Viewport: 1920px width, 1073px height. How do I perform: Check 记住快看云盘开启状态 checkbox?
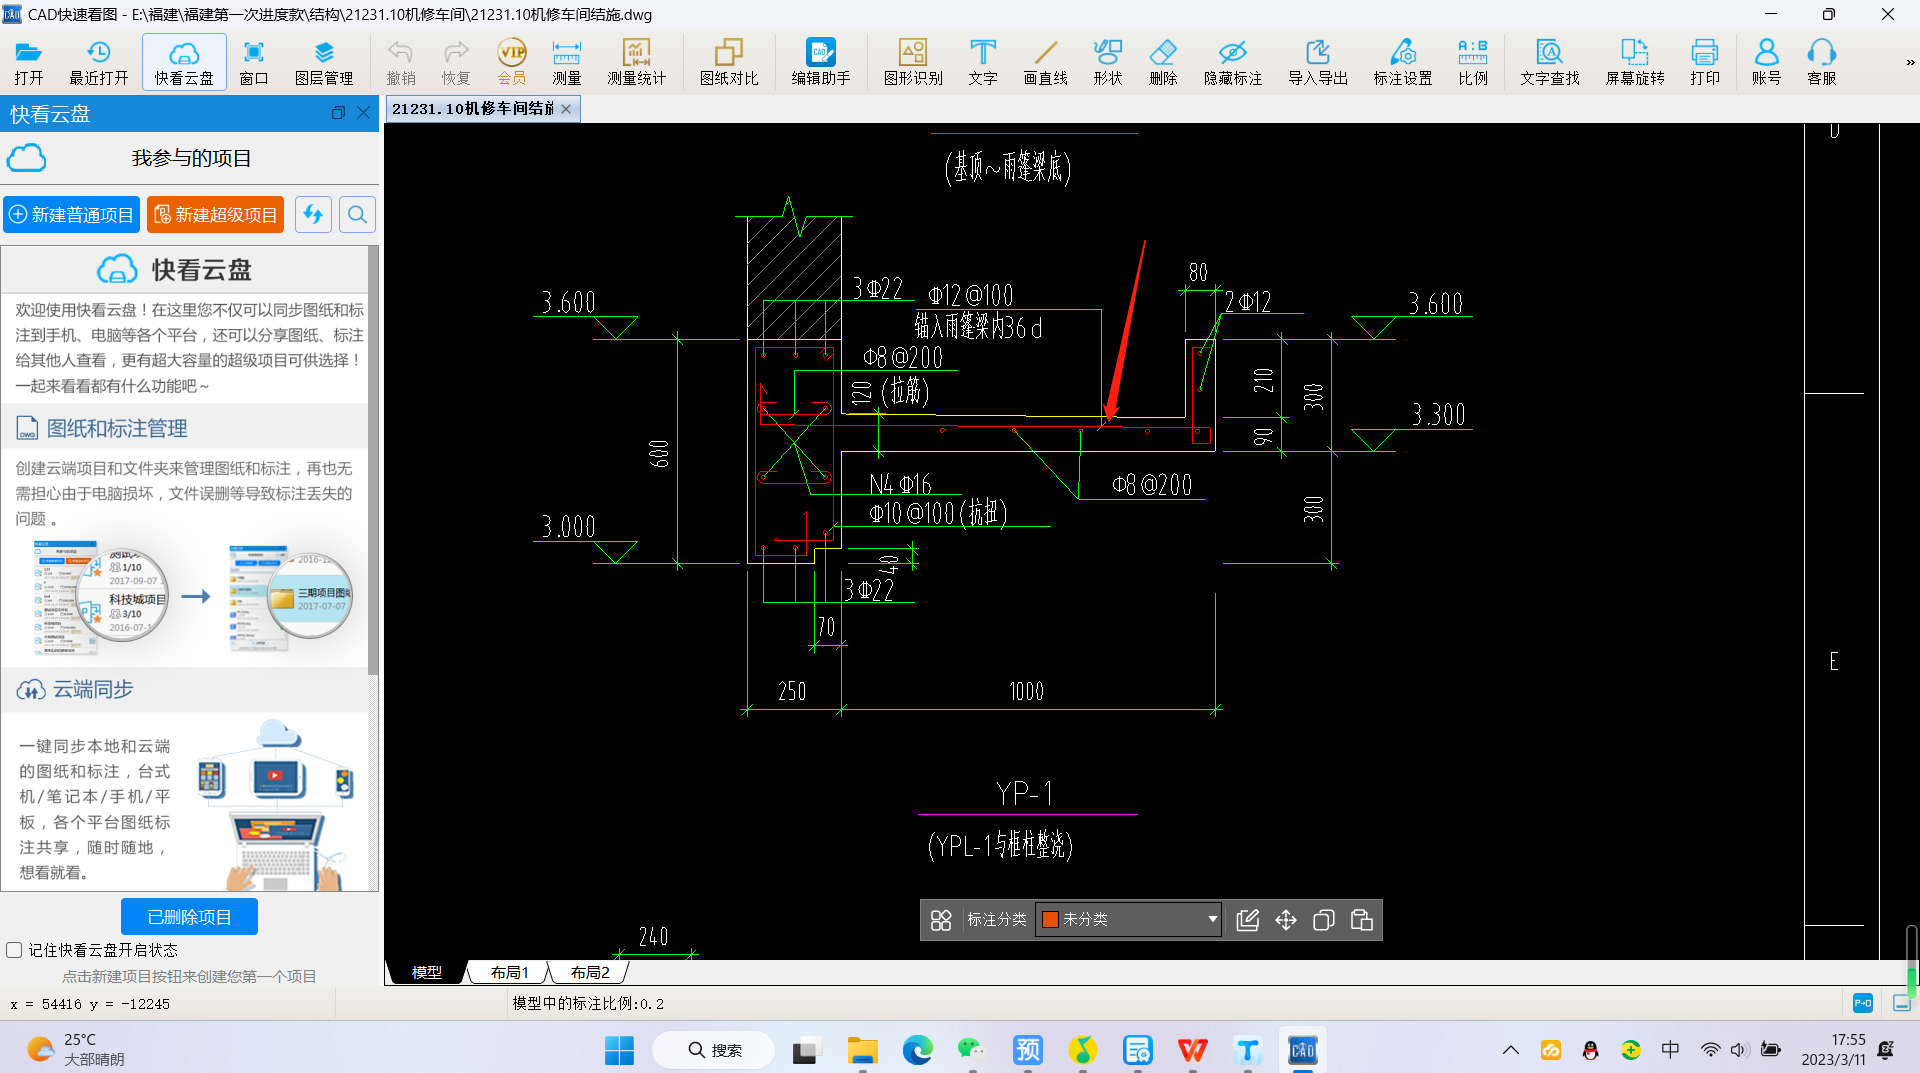tap(15, 950)
